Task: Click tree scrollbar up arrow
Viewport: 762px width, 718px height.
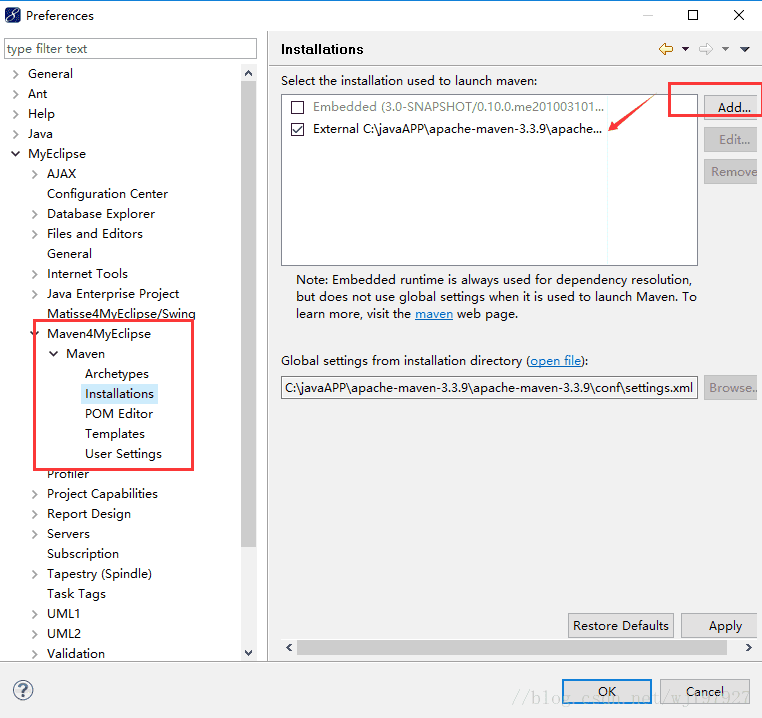Action: [x=248, y=73]
